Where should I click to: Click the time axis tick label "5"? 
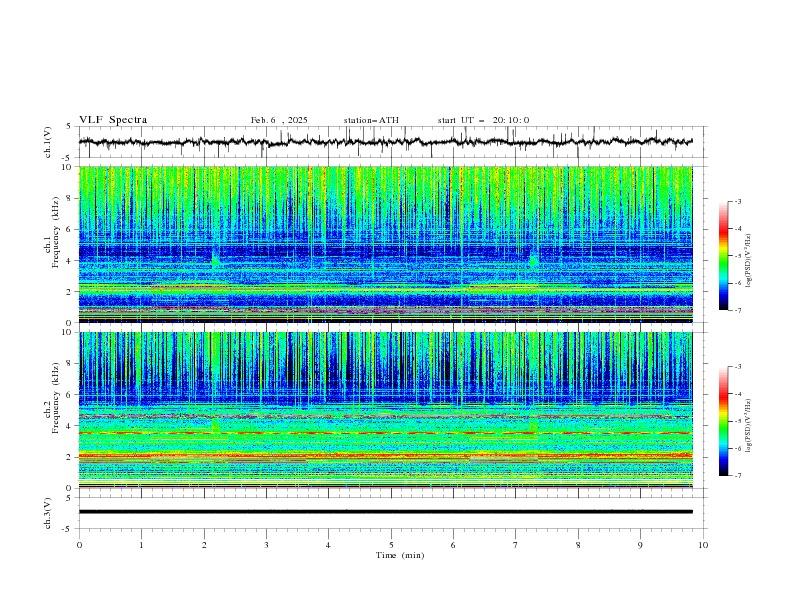click(x=391, y=545)
